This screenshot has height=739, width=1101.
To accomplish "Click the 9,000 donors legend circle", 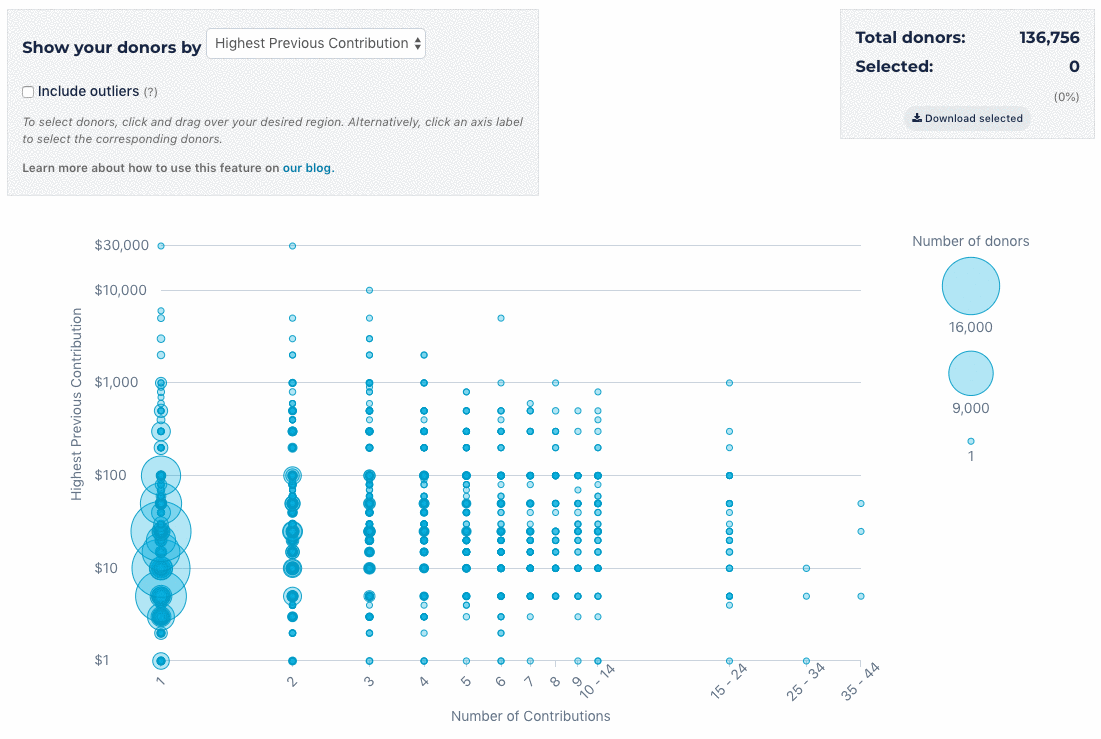I will coord(970,373).
